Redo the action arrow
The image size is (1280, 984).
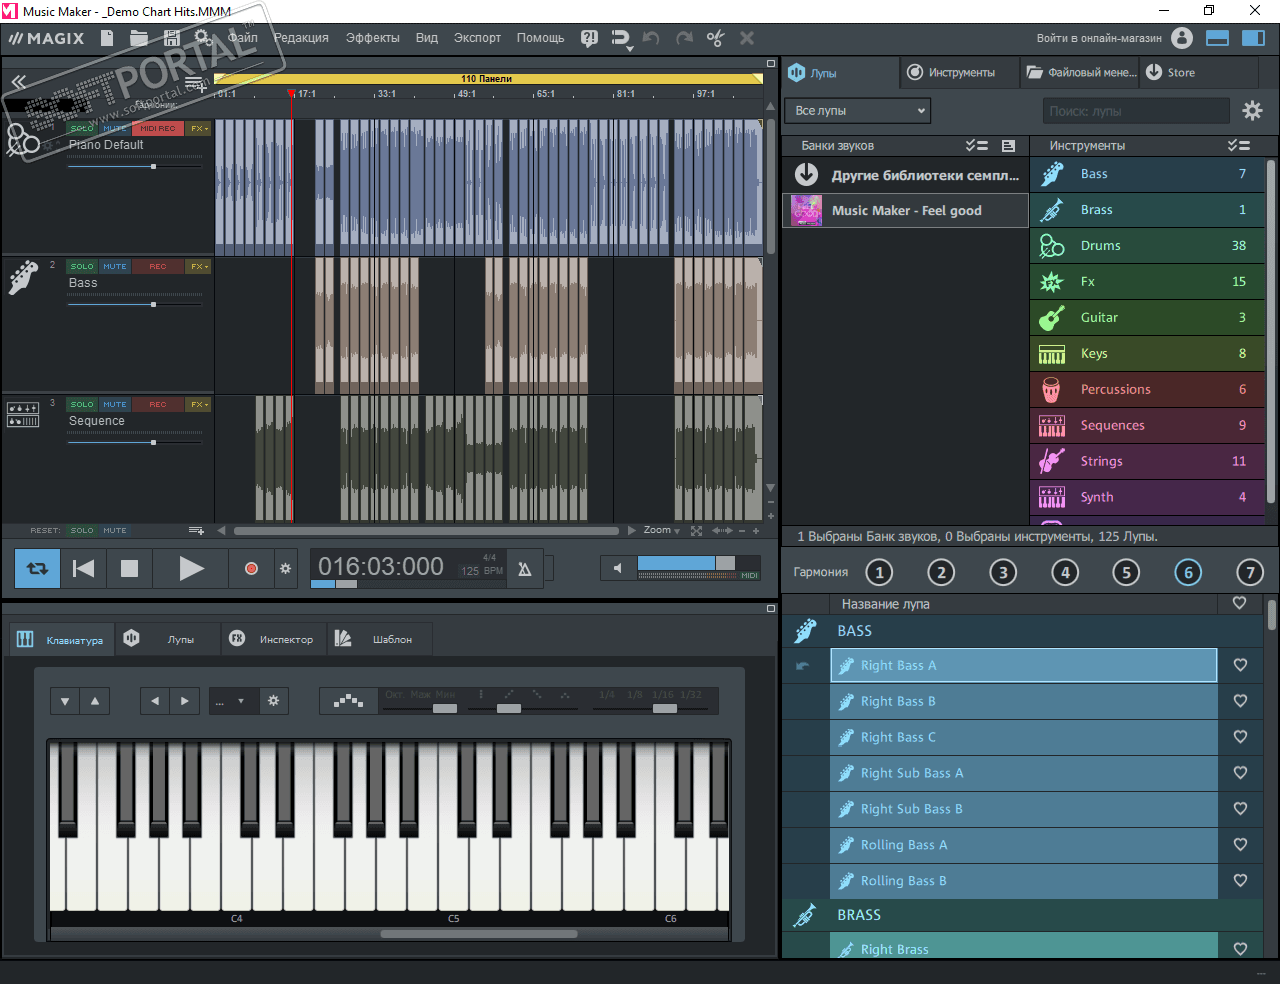pyautogui.click(x=684, y=38)
